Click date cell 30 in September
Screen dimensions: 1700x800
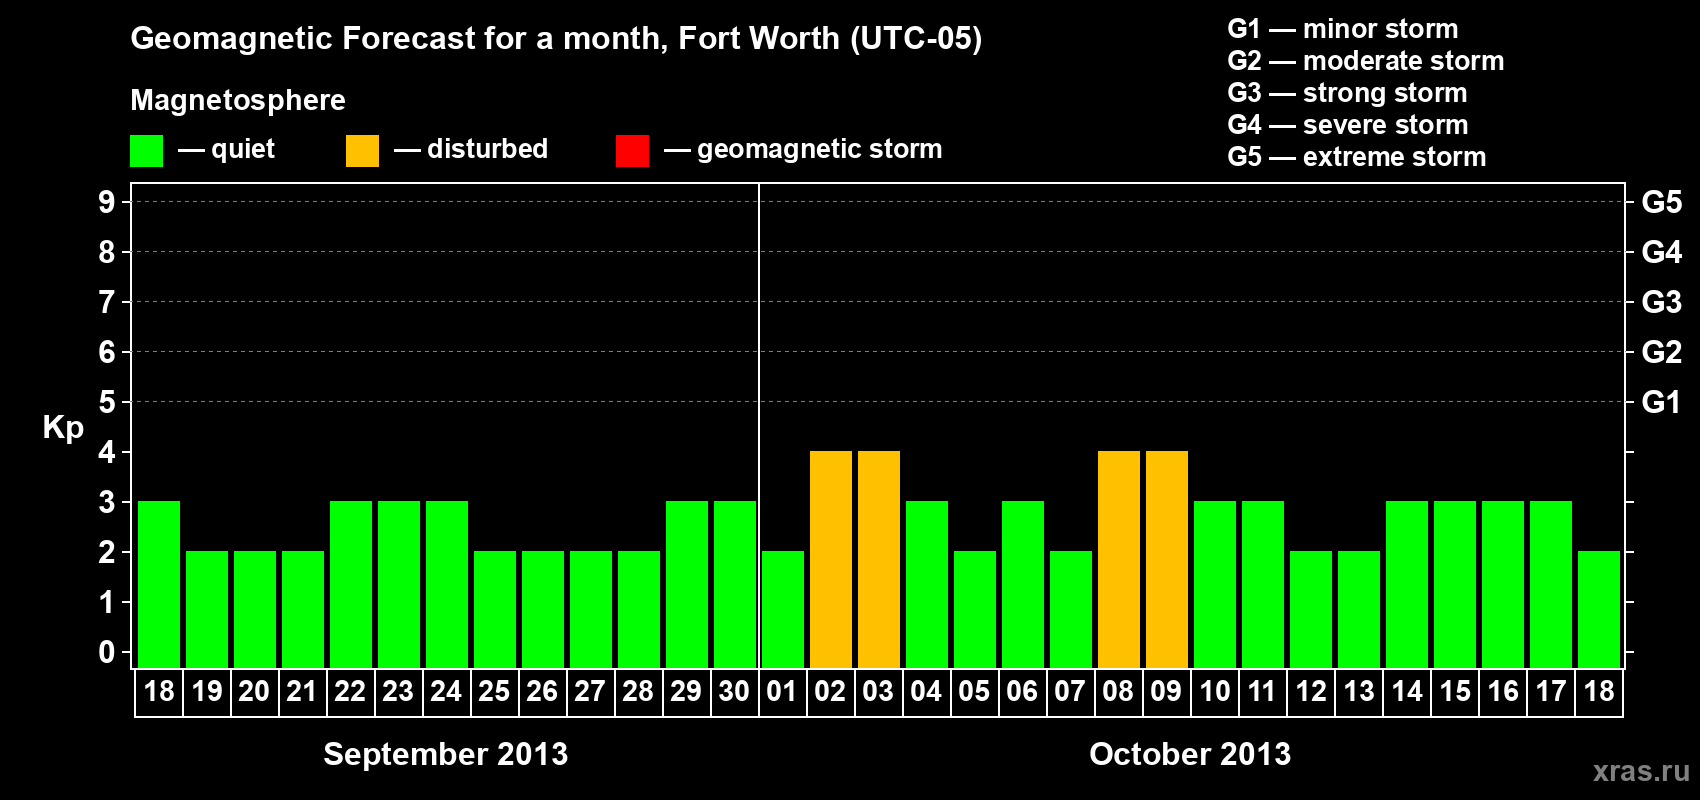(x=734, y=692)
